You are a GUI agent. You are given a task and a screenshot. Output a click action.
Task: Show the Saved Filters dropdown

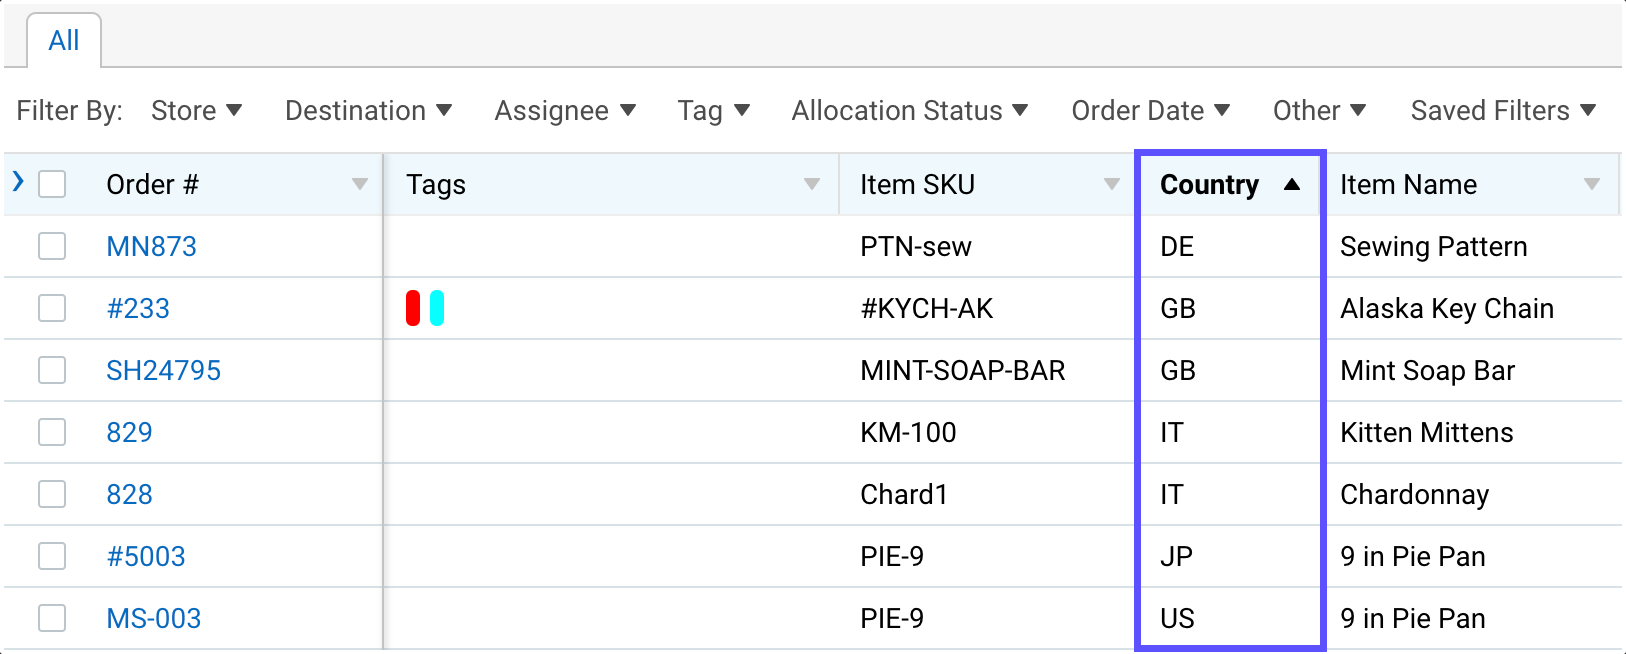(x=1502, y=111)
